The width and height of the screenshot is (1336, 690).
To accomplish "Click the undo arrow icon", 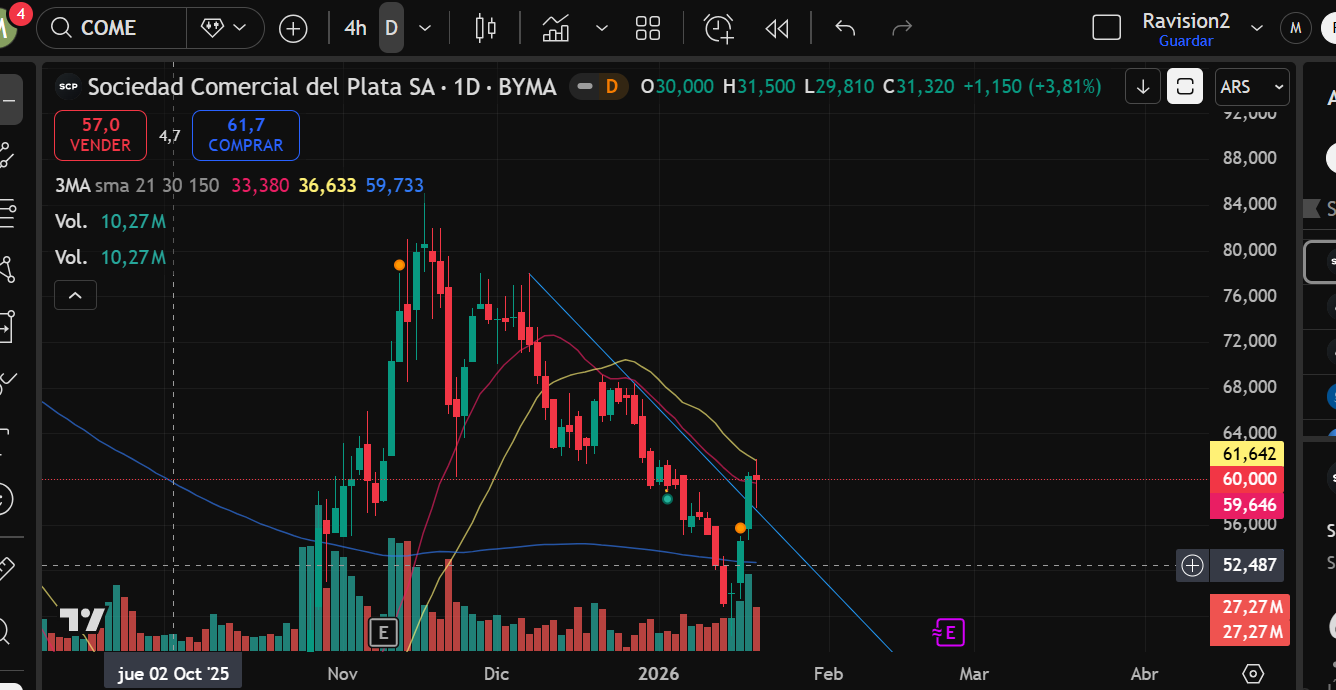I will click(x=844, y=27).
